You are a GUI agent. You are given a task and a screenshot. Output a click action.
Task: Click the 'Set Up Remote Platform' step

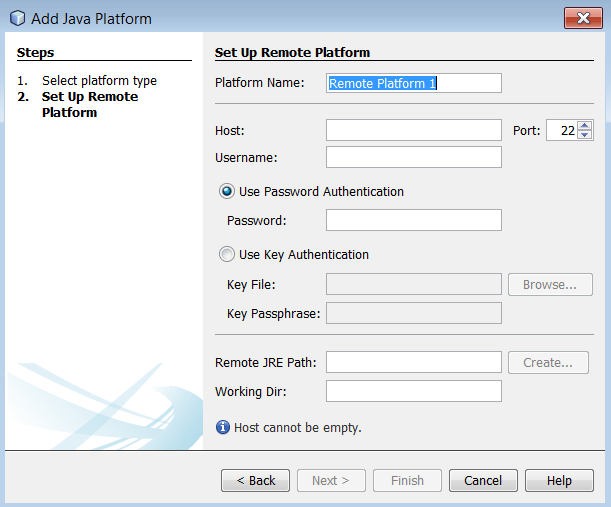(90, 104)
